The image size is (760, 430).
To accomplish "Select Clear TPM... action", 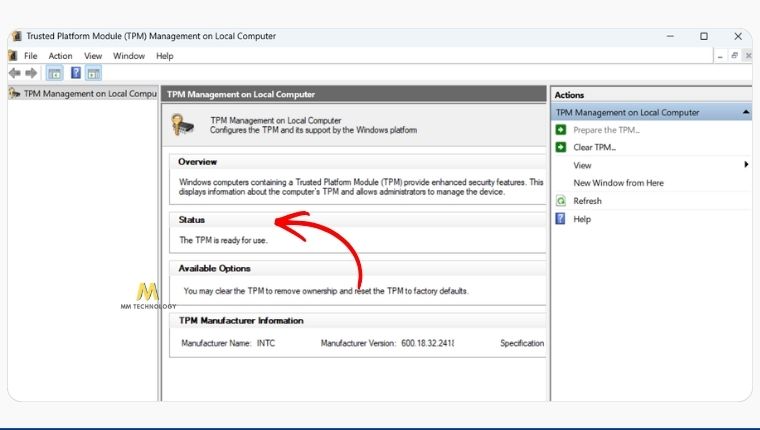I will point(594,147).
